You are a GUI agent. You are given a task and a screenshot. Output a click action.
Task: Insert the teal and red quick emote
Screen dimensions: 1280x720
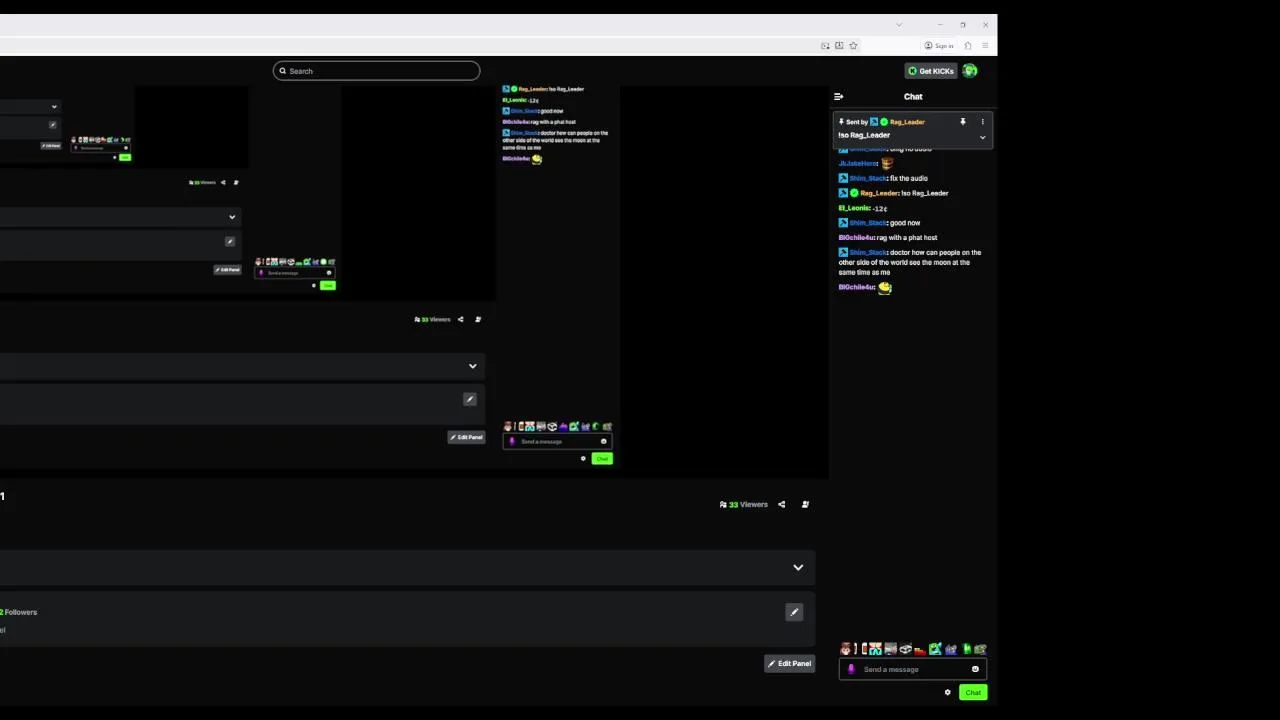point(876,649)
